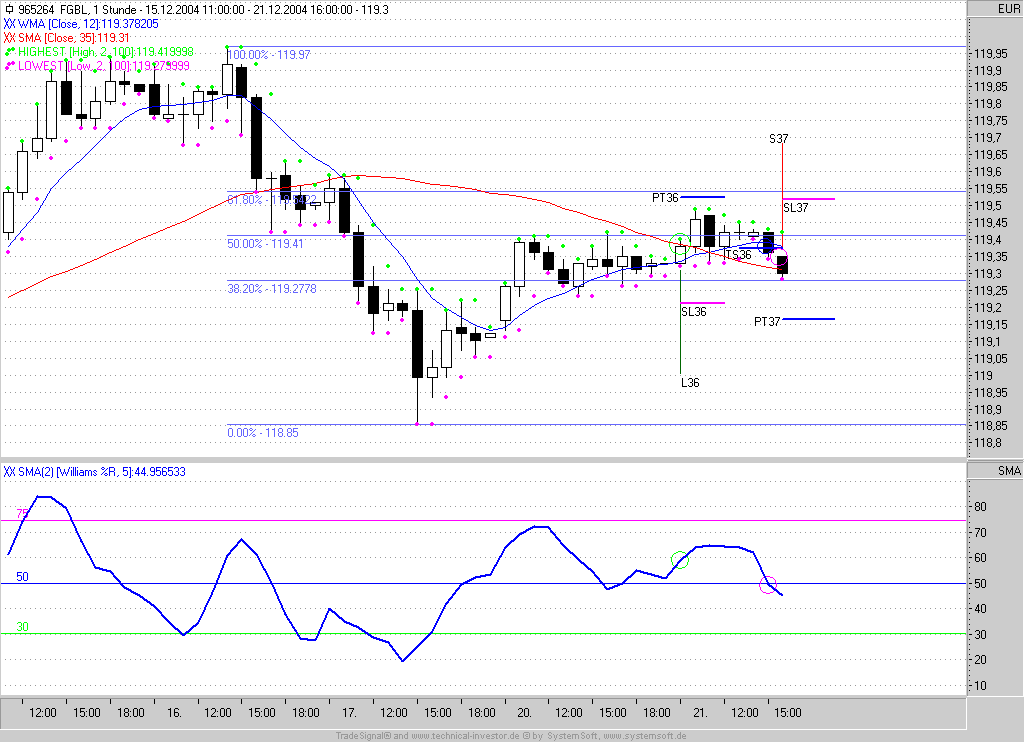Click the SL37 stop loss label

click(x=795, y=208)
